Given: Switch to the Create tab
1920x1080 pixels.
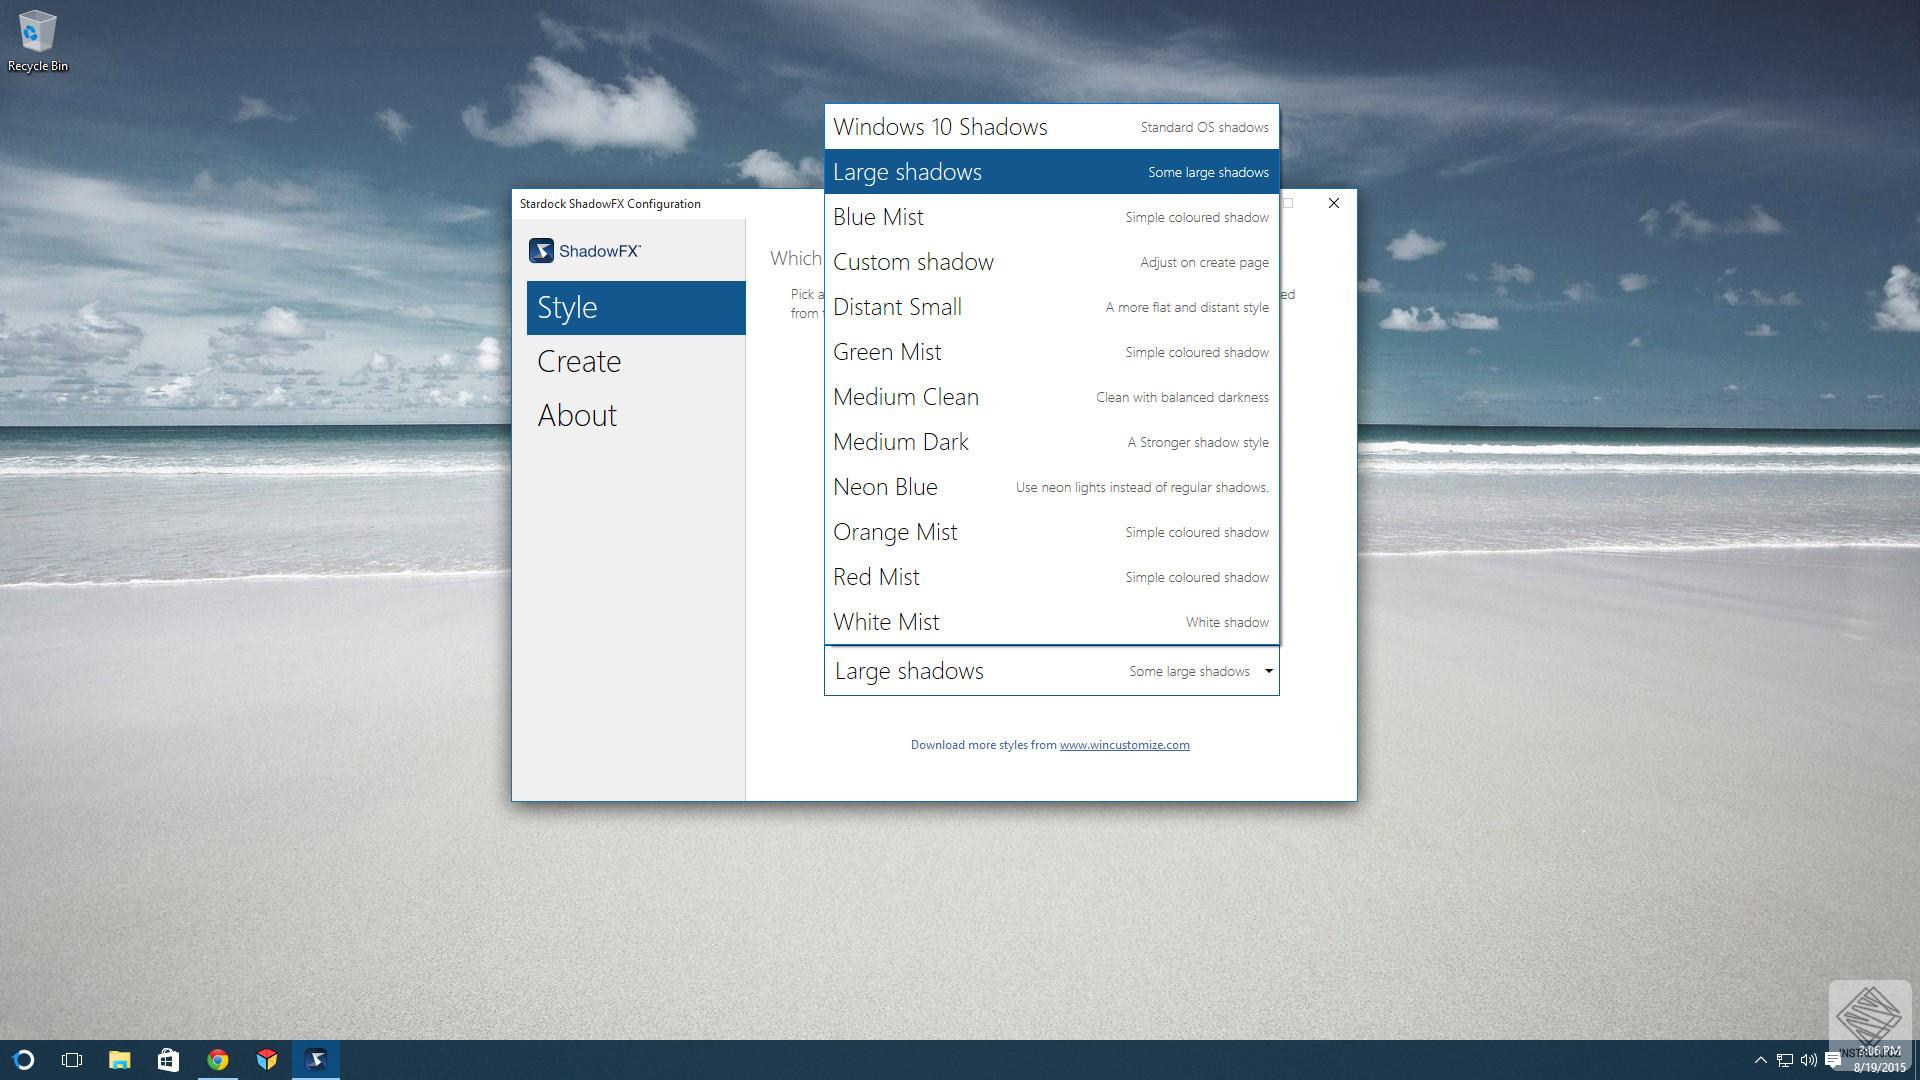Looking at the screenshot, I should tap(579, 362).
